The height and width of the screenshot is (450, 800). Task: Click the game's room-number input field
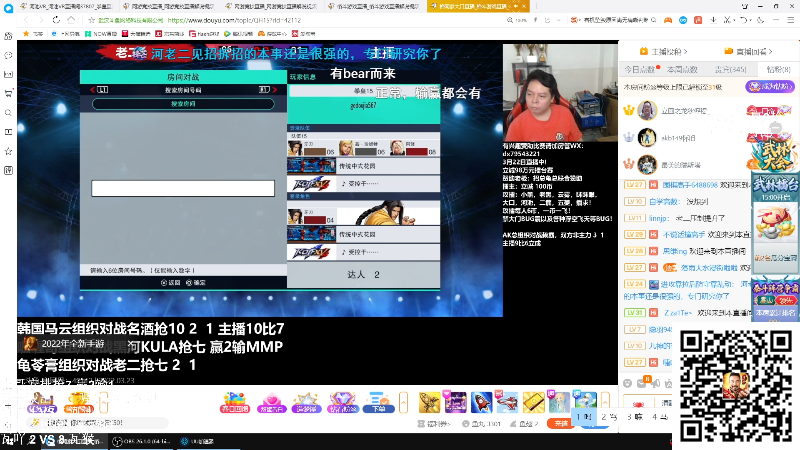pos(183,188)
